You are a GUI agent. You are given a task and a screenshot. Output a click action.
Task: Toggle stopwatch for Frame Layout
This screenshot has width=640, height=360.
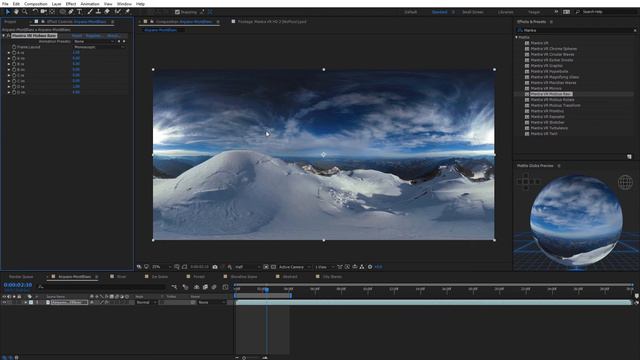point(14,47)
